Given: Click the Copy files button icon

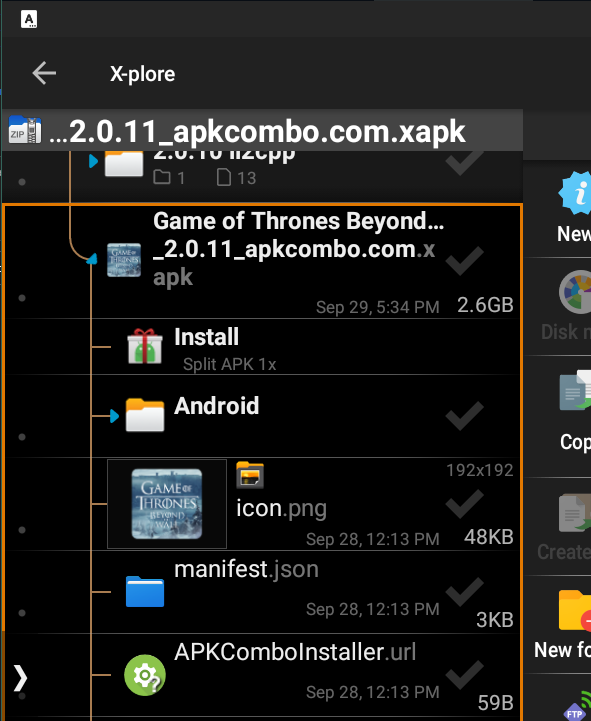Looking at the screenshot, I should pos(575,391).
